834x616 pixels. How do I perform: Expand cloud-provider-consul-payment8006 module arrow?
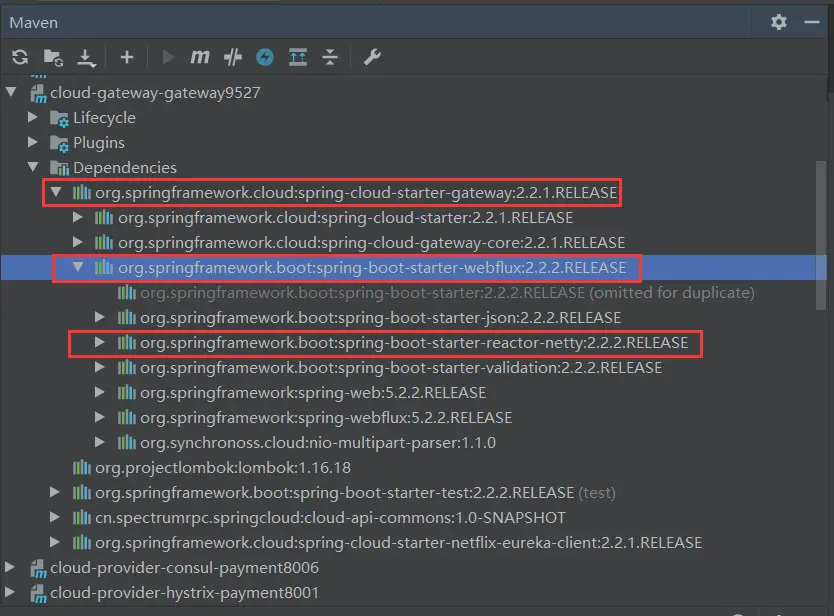click(10, 567)
